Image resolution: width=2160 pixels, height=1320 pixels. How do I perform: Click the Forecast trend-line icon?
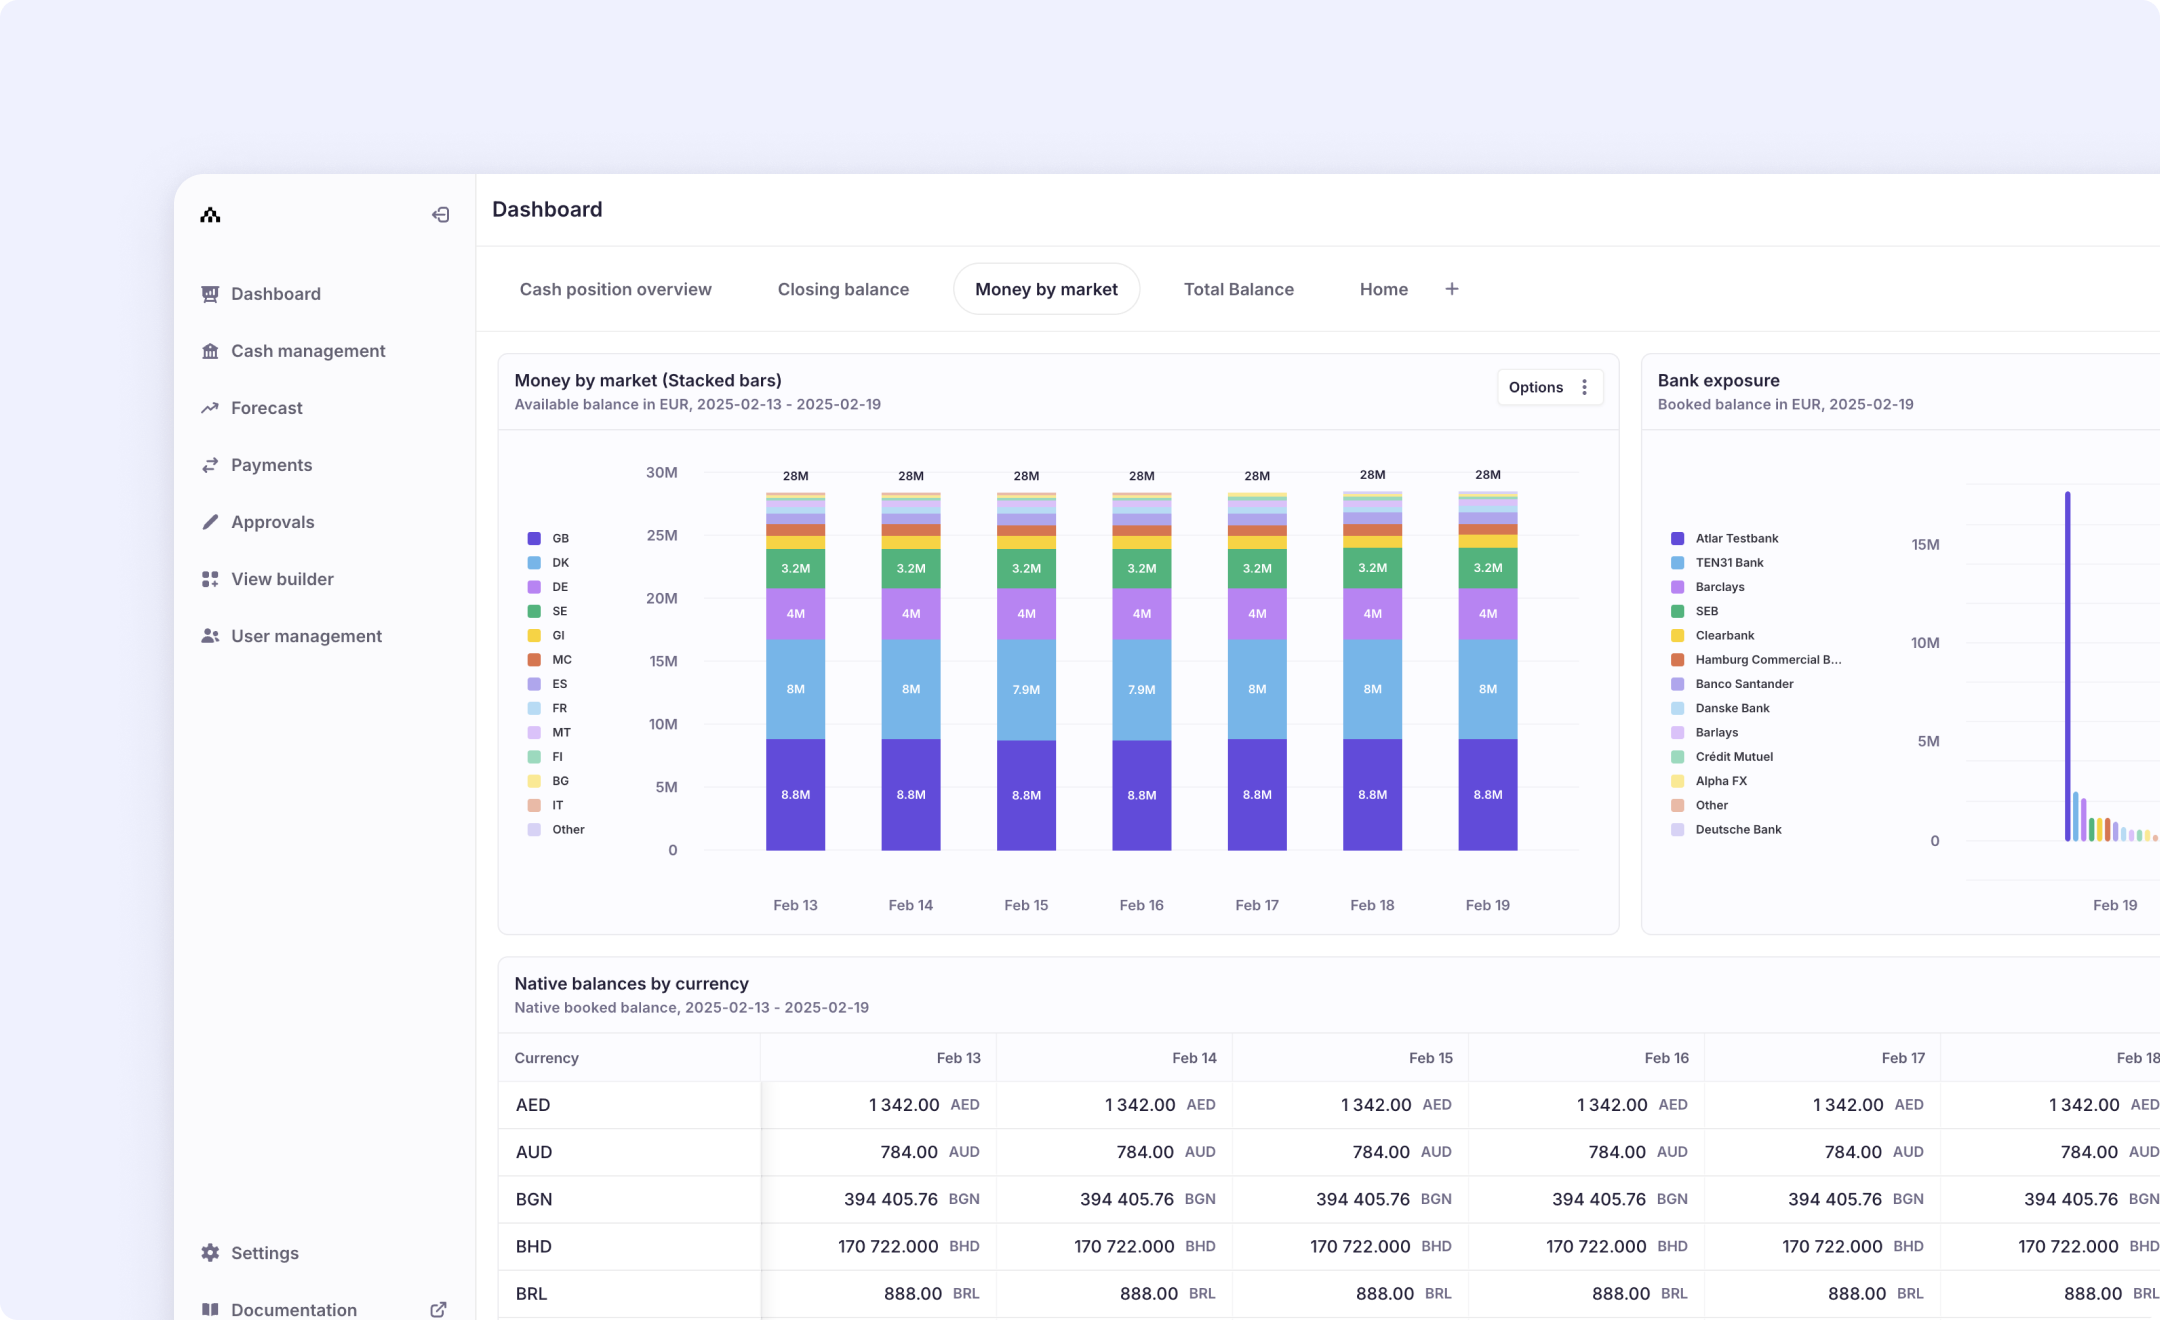coord(210,408)
